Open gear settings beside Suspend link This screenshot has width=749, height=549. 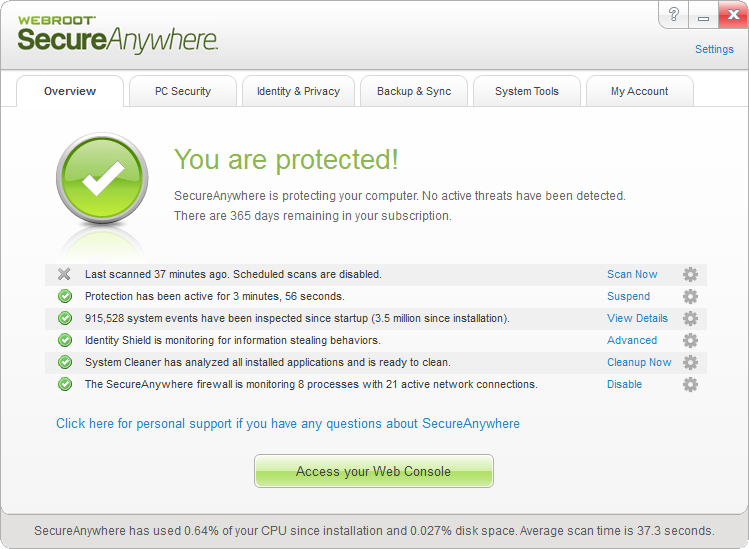pyautogui.click(x=690, y=296)
